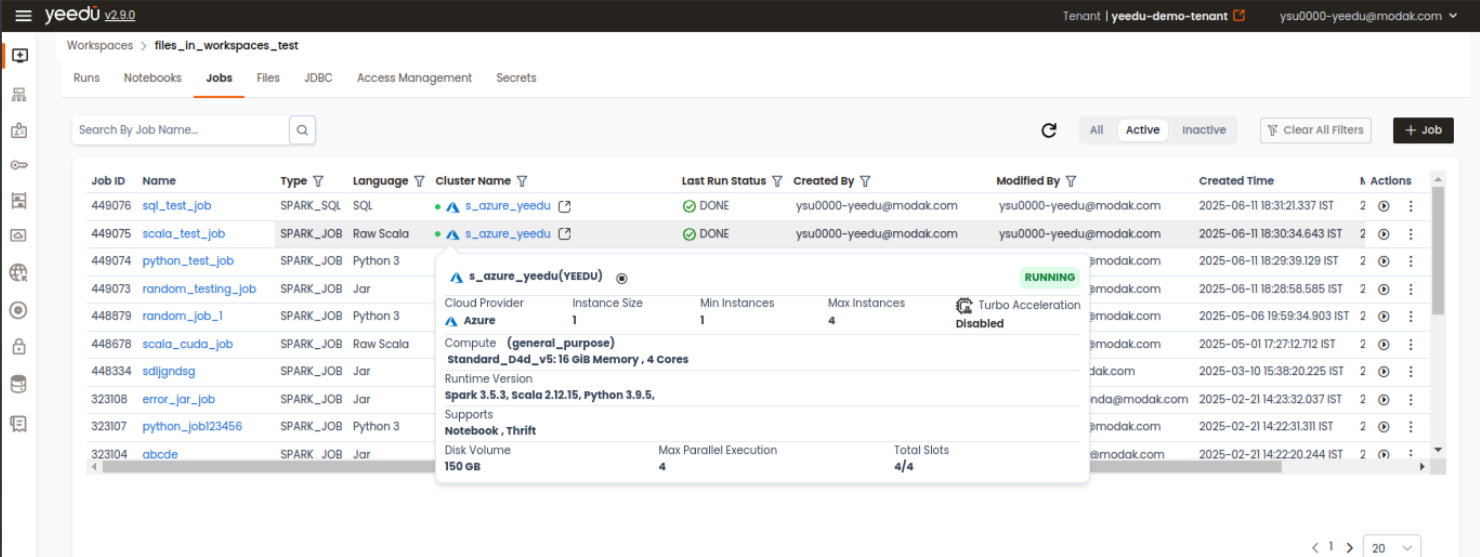
Task: Click in Search By Job Name field
Action: (181, 130)
